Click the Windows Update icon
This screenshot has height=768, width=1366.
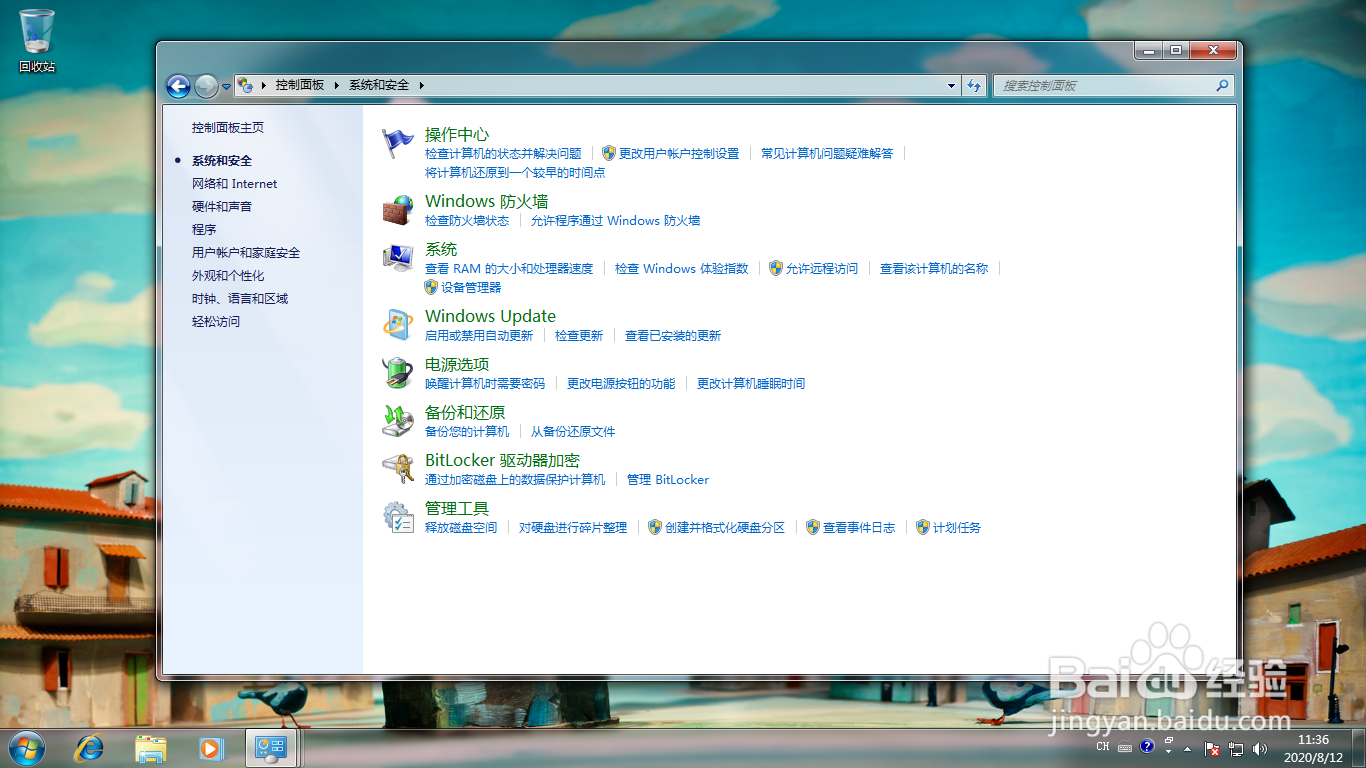pos(398,325)
